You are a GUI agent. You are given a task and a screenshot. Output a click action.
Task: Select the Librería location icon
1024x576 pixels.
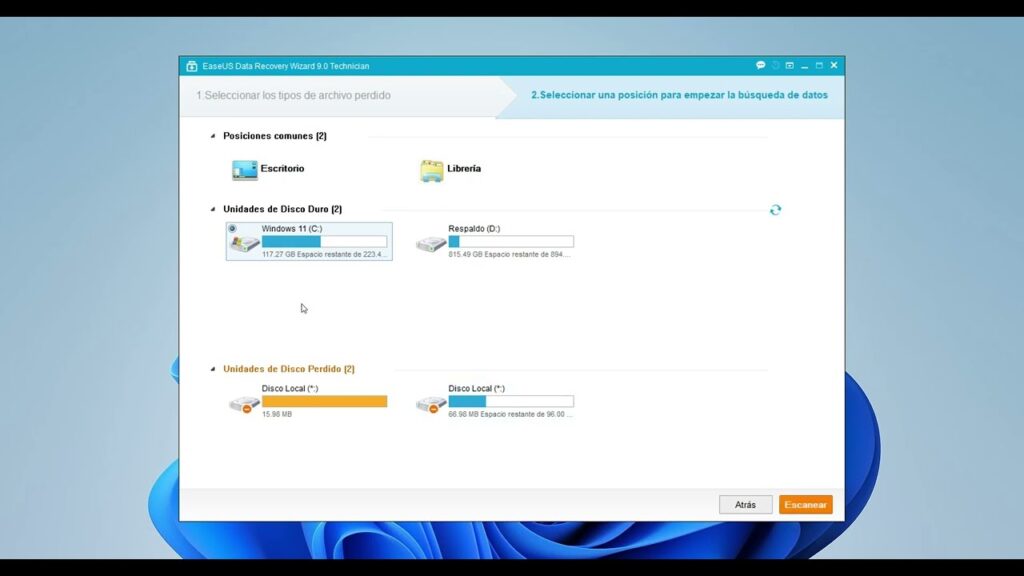coord(432,169)
